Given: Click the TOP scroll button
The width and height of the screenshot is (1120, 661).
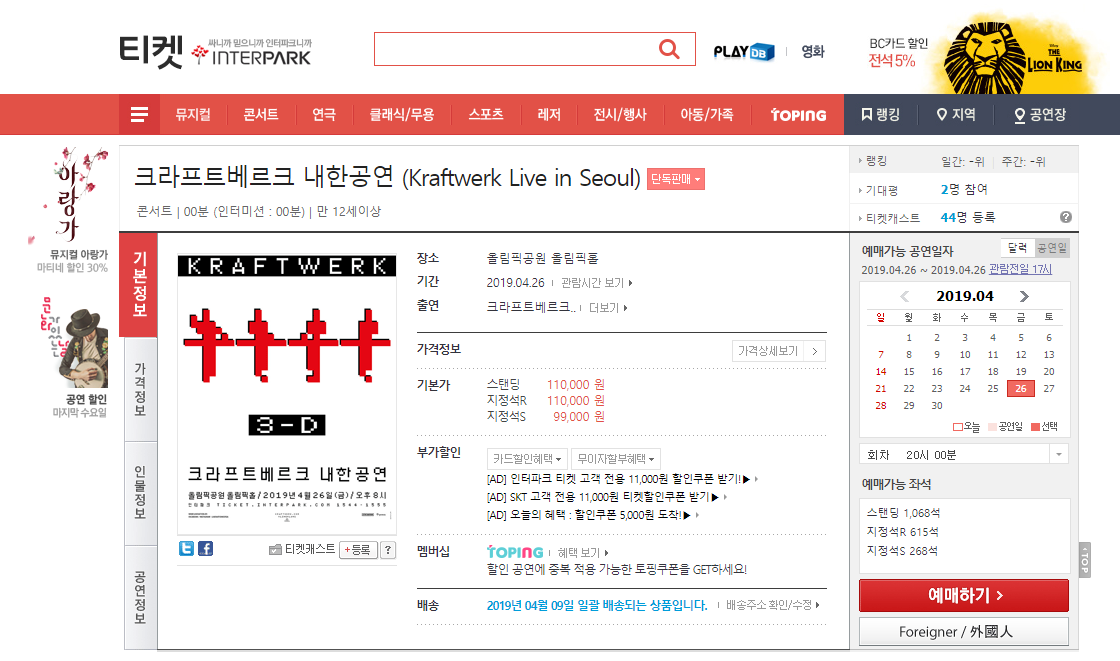Looking at the screenshot, I should coord(1084,560).
